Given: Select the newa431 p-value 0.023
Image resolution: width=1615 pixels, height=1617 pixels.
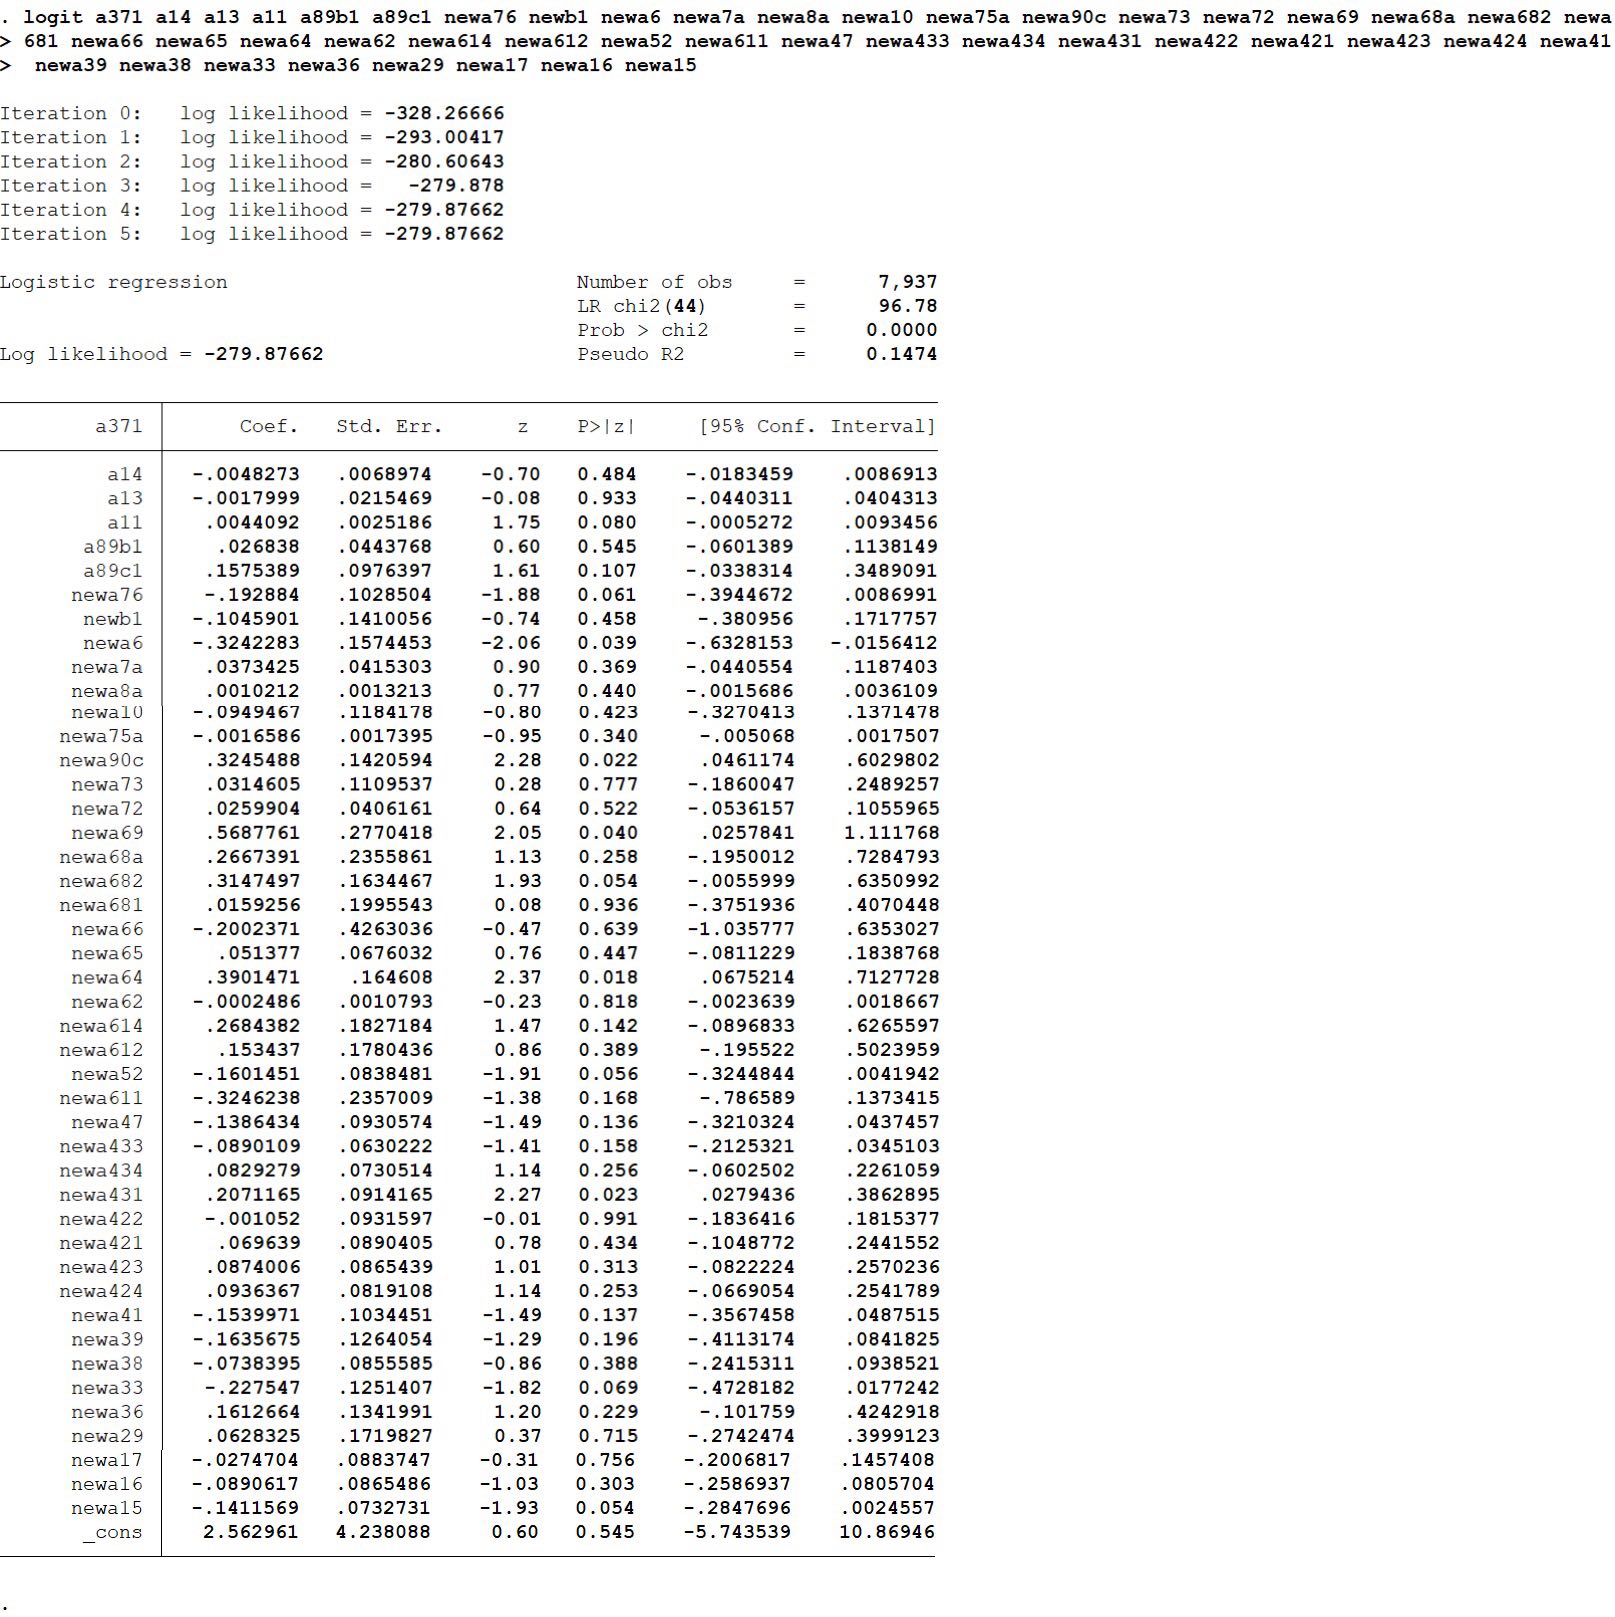Looking at the screenshot, I should click(607, 1195).
